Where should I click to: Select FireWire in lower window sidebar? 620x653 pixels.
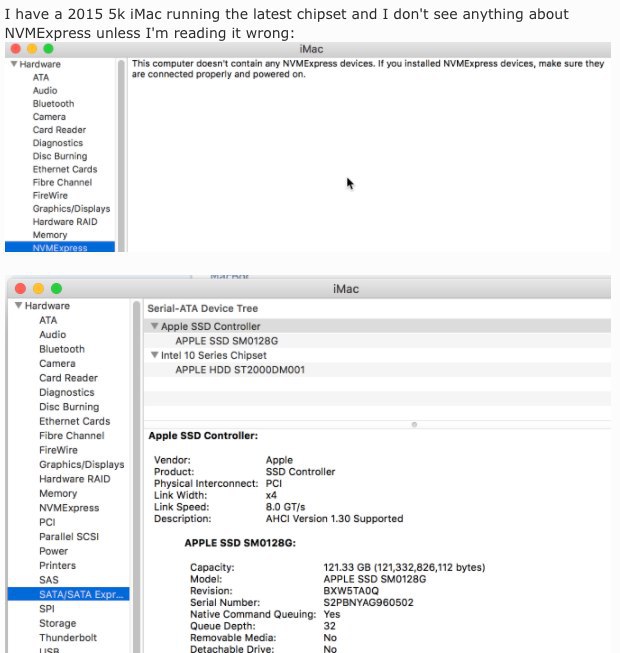click(x=58, y=450)
